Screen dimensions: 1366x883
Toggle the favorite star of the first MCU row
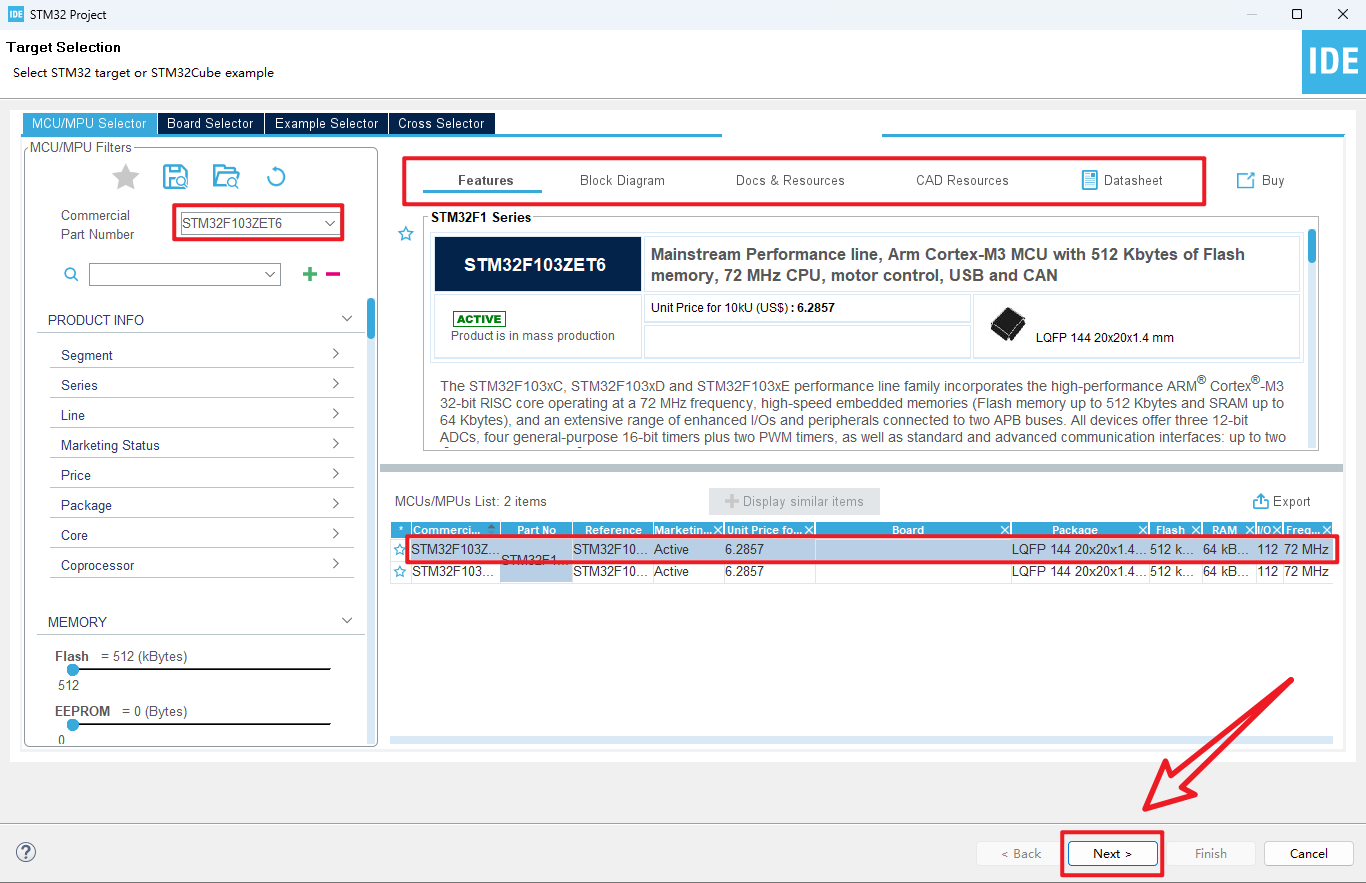point(400,549)
